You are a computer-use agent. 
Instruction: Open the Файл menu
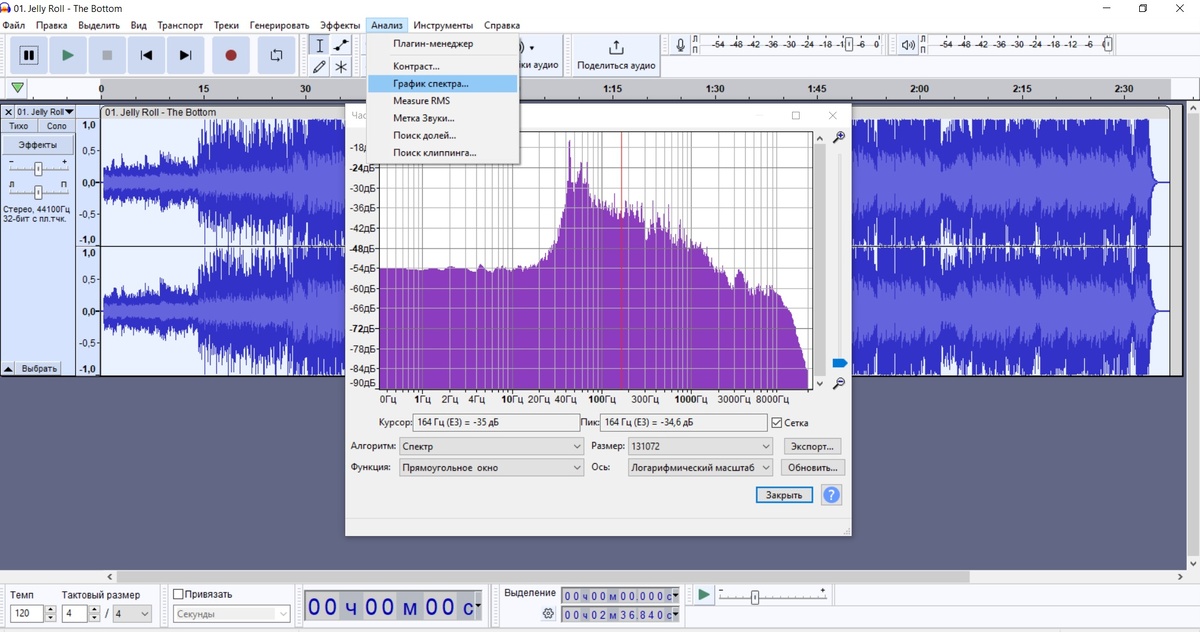click(14, 25)
